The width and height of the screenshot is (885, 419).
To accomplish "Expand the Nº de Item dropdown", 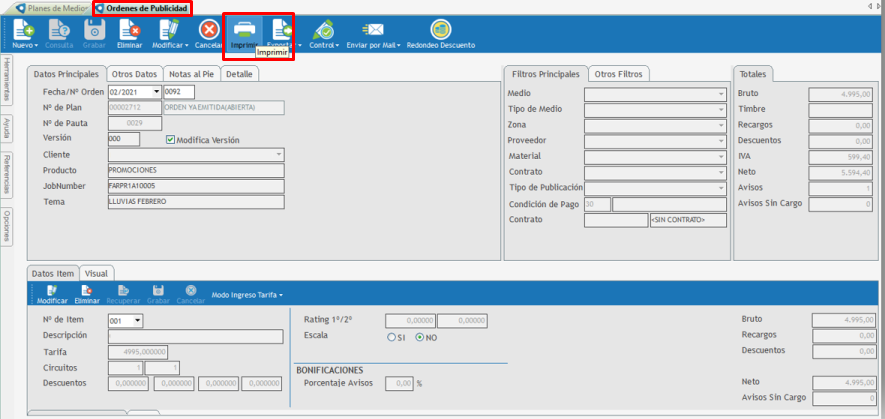I will (137, 321).
